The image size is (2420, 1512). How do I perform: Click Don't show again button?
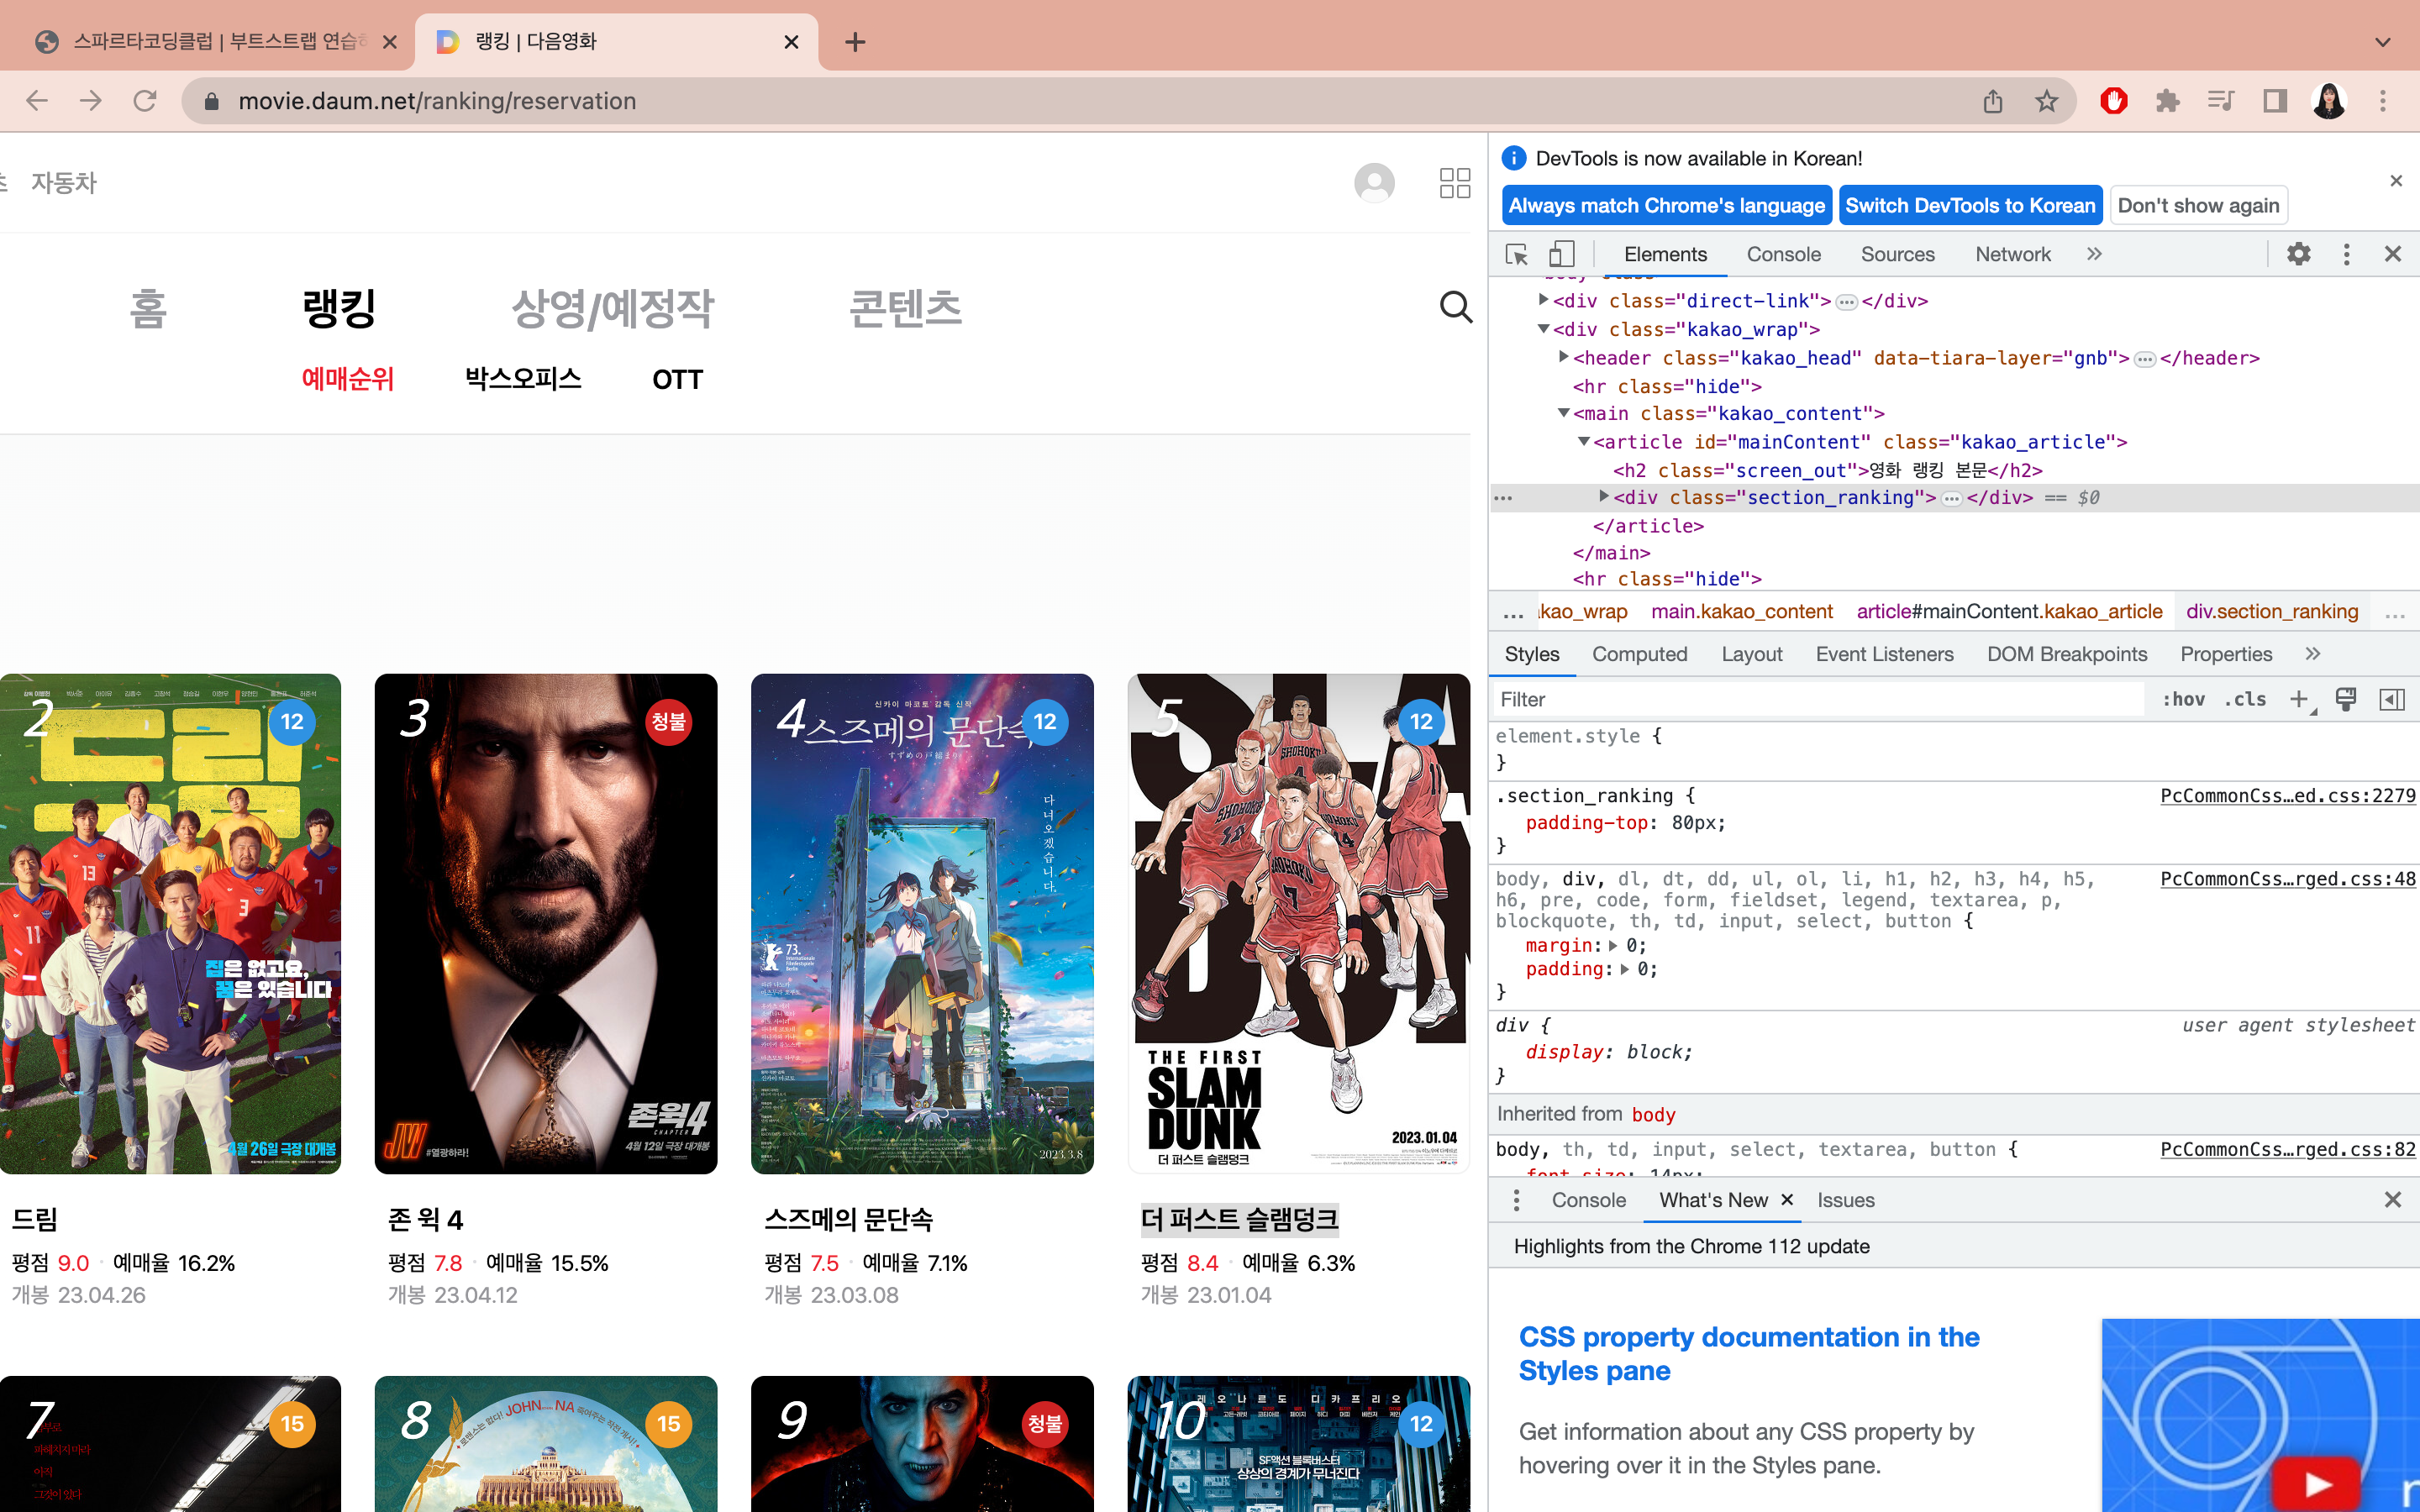coord(2198,206)
